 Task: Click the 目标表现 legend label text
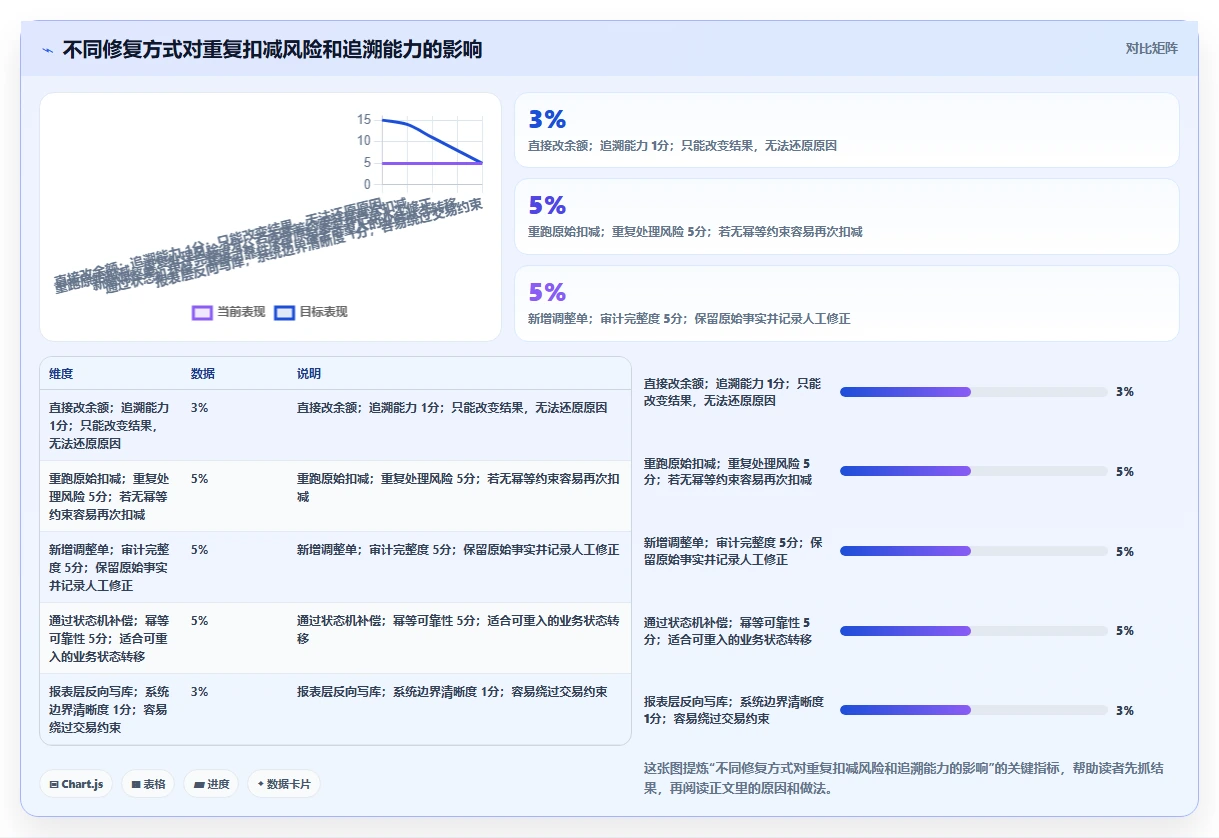323,312
